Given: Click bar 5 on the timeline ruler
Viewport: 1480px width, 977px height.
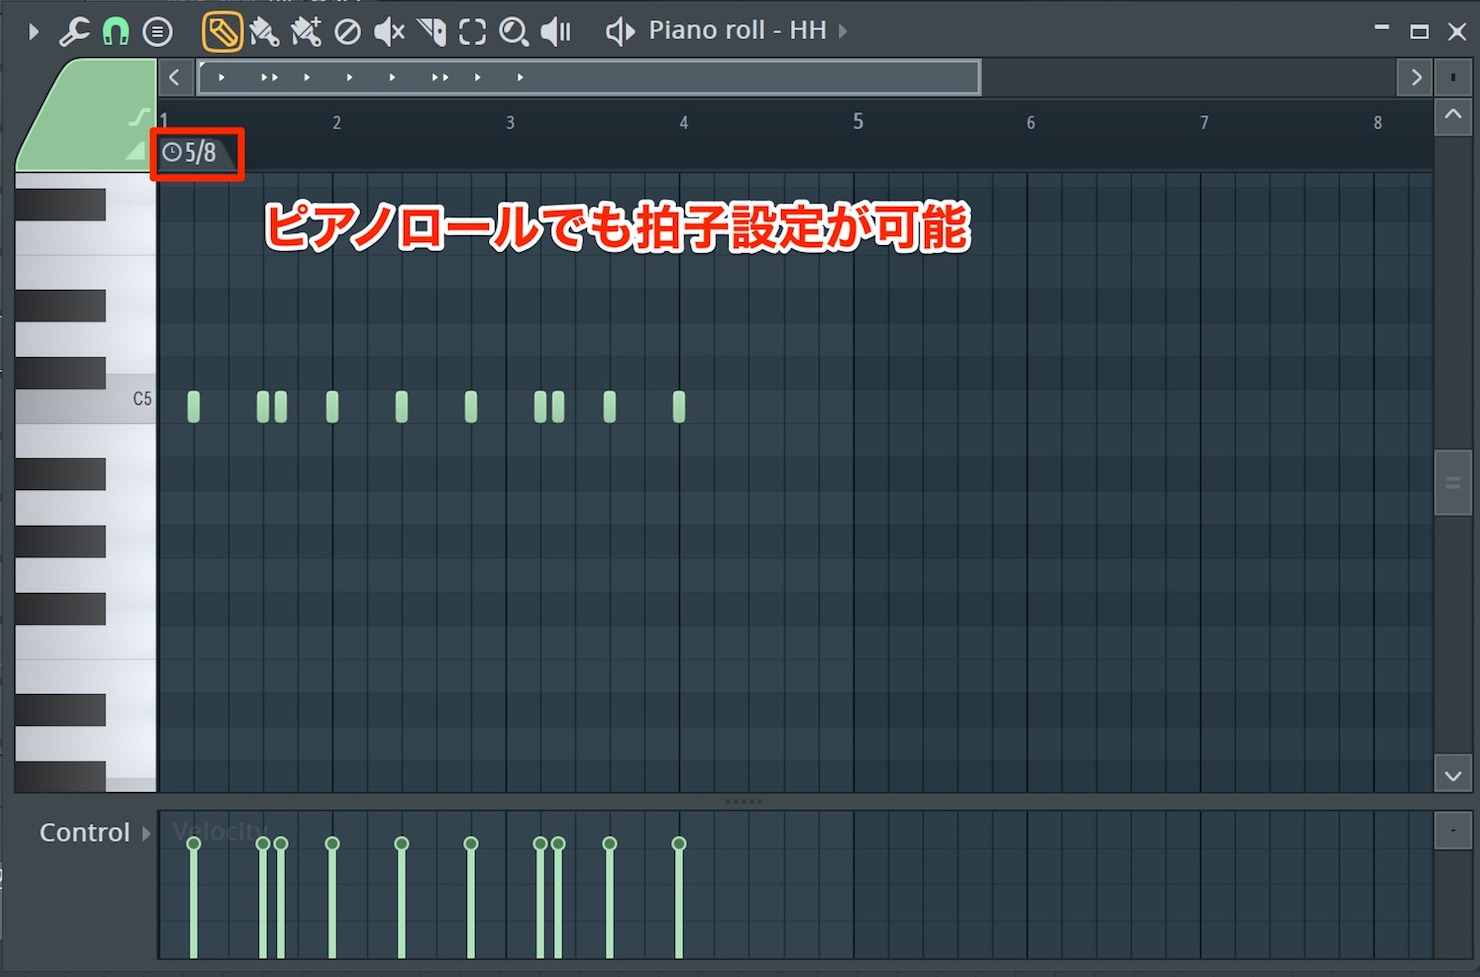Looking at the screenshot, I should click(x=858, y=122).
